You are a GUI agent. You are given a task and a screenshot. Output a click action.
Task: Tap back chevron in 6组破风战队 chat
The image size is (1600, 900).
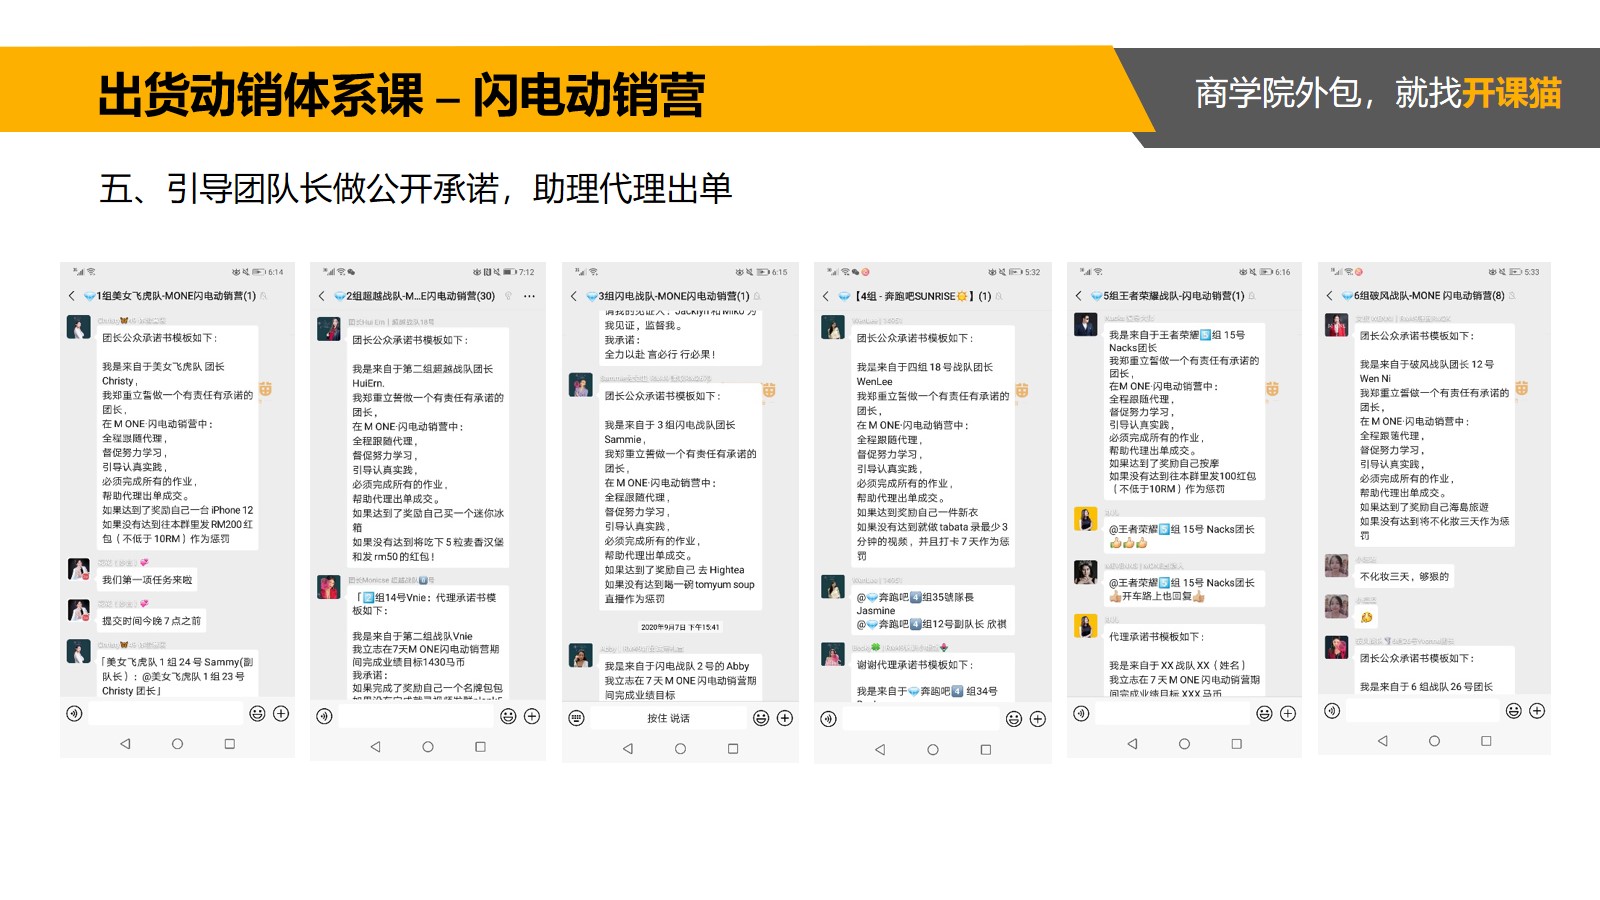tap(1329, 296)
